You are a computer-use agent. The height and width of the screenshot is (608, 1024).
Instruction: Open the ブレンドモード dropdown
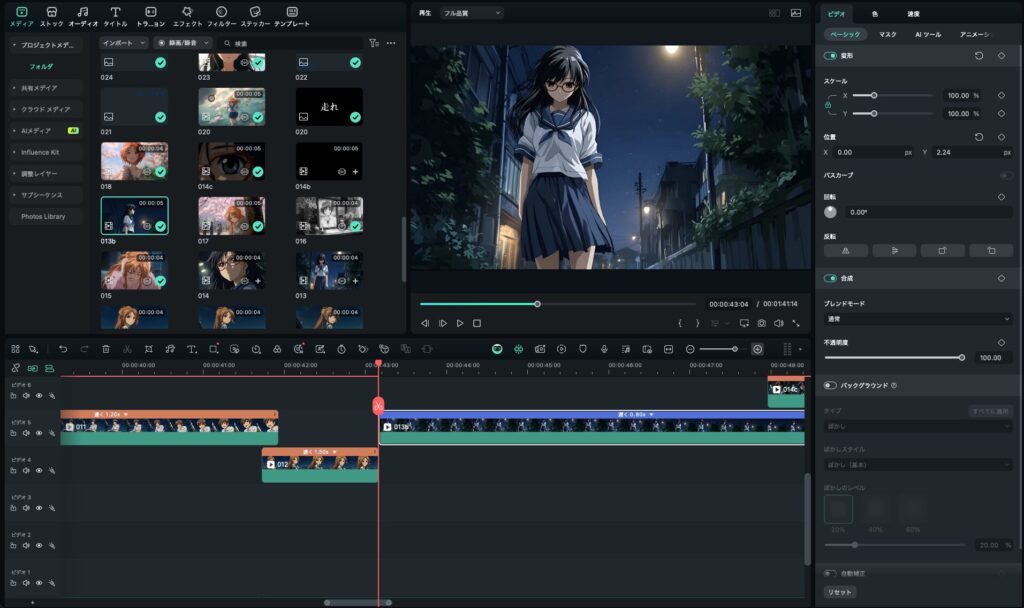click(x=918, y=319)
